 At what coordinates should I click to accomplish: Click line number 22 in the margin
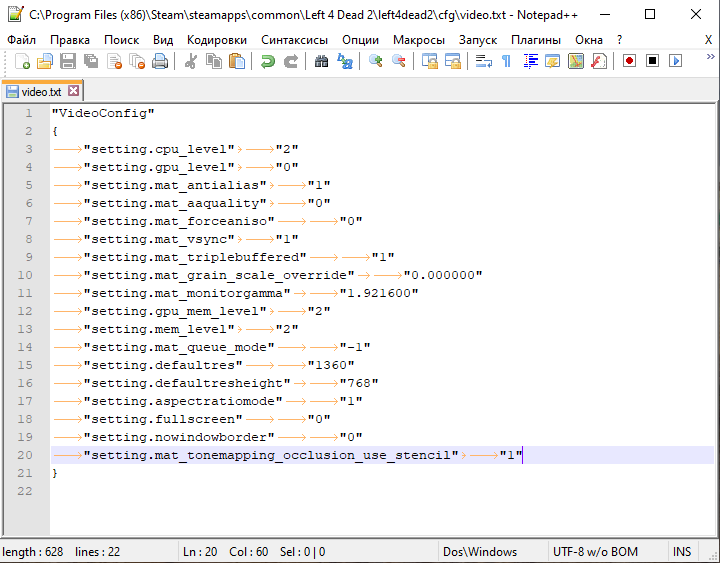pyautogui.click(x=25, y=491)
